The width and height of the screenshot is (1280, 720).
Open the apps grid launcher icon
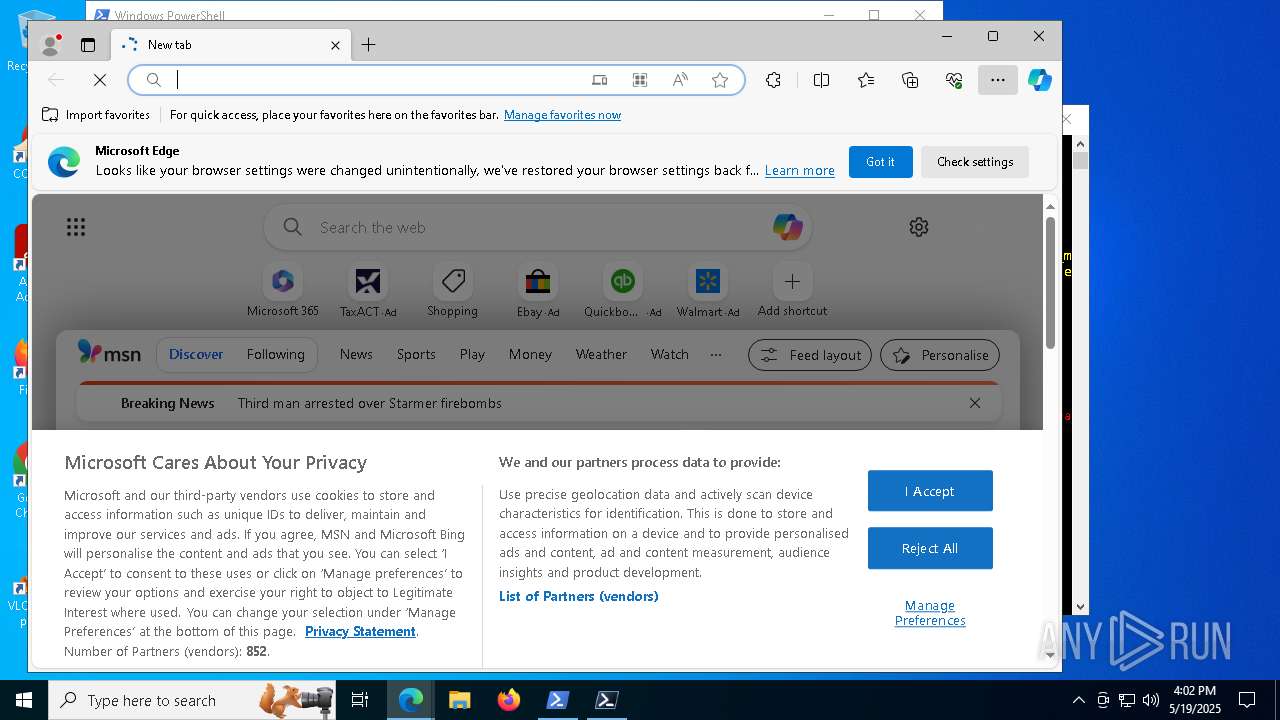click(76, 228)
